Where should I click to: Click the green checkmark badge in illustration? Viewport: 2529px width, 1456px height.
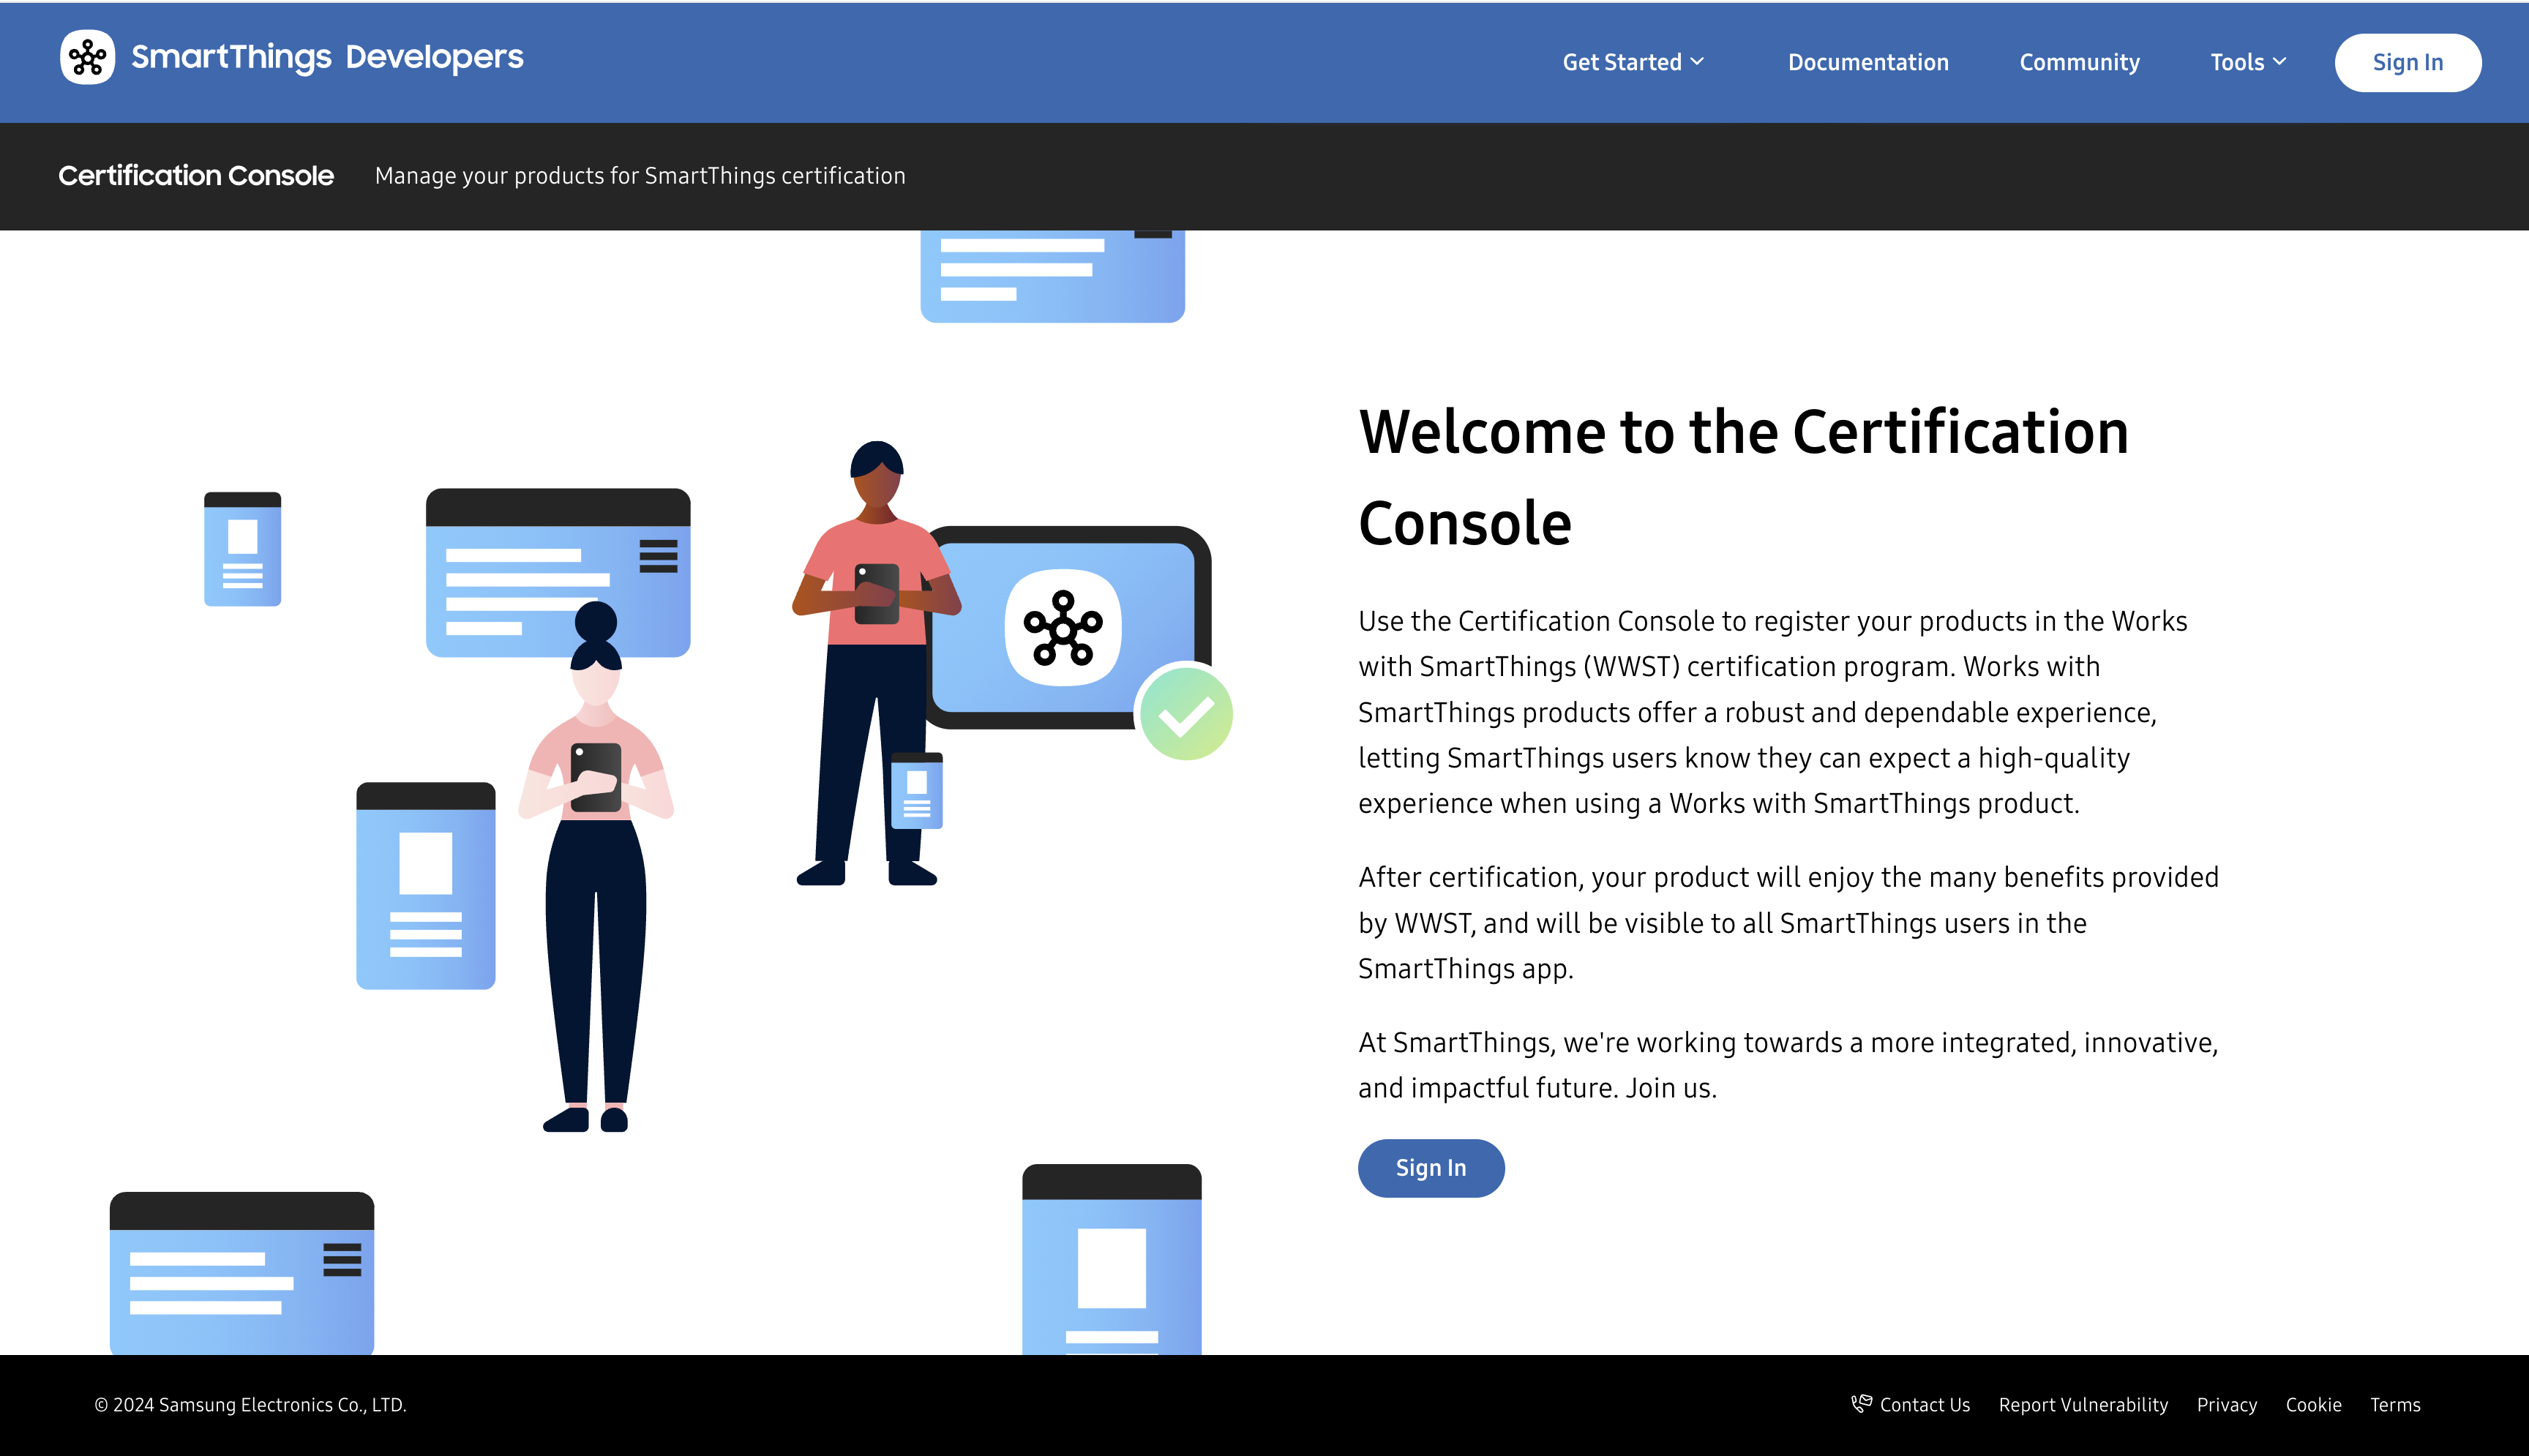(x=1186, y=714)
